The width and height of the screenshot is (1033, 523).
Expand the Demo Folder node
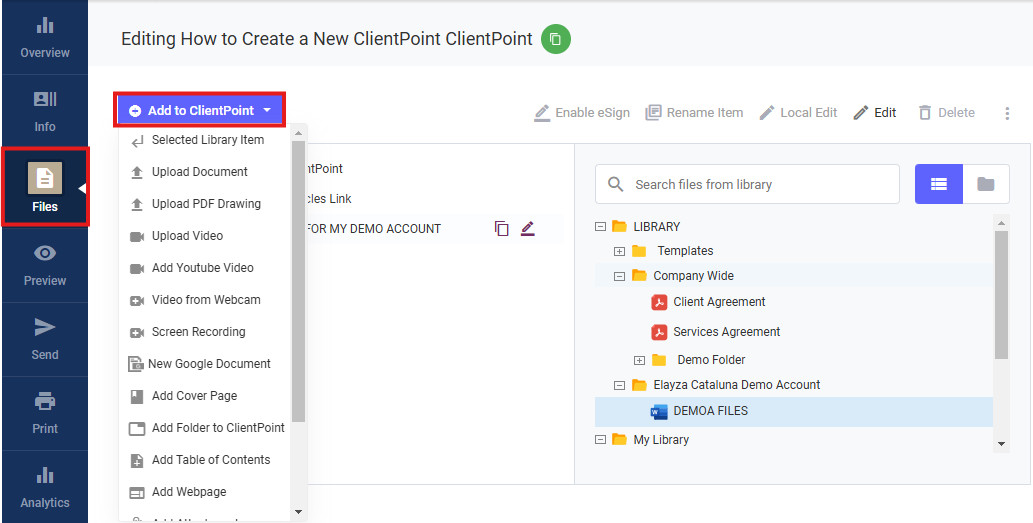639,360
